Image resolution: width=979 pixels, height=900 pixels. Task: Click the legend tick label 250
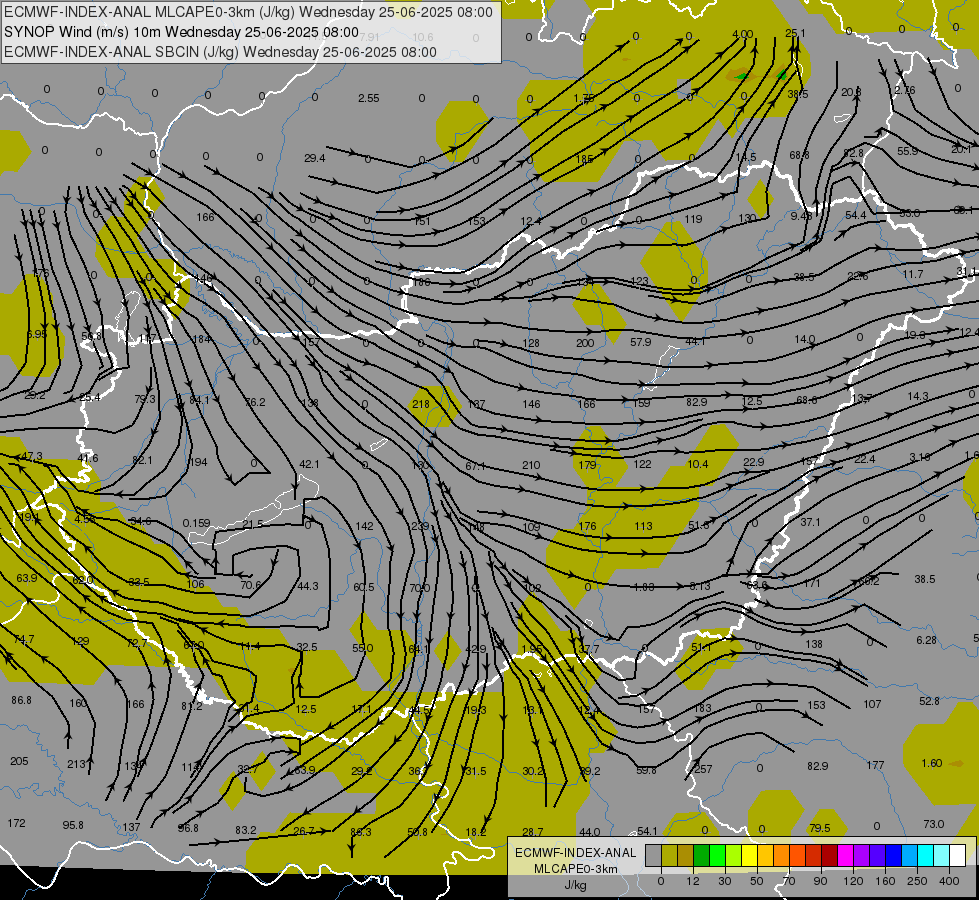coord(917,881)
